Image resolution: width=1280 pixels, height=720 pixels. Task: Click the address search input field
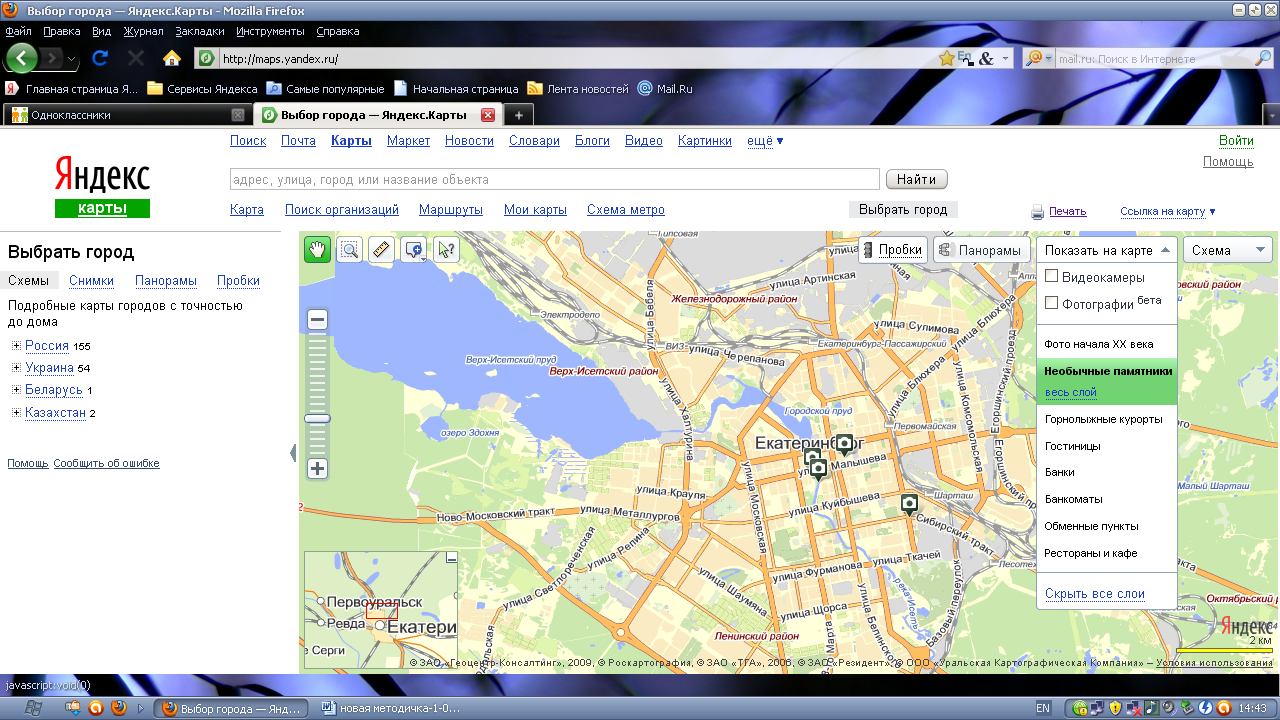(x=555, y=180)
